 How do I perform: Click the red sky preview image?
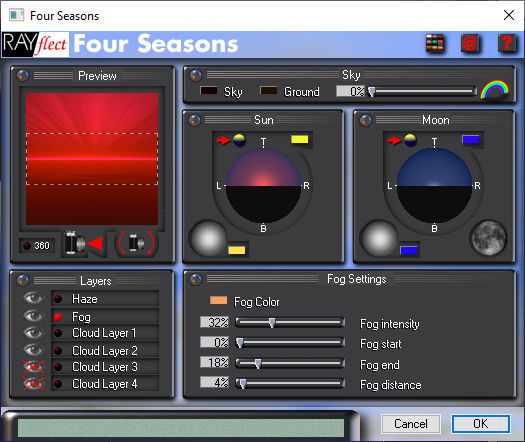pos(92,159)
